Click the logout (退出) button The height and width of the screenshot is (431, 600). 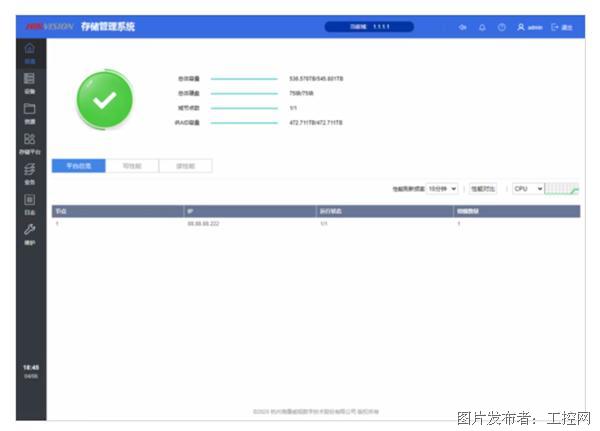tap(562, 27)
